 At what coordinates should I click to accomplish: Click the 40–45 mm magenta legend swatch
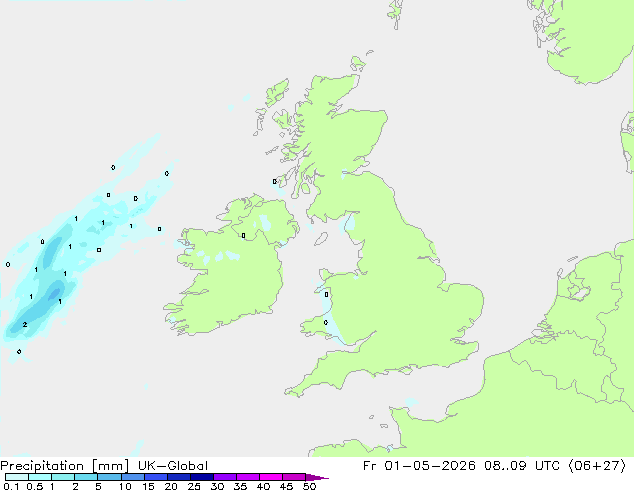(271, 477)
